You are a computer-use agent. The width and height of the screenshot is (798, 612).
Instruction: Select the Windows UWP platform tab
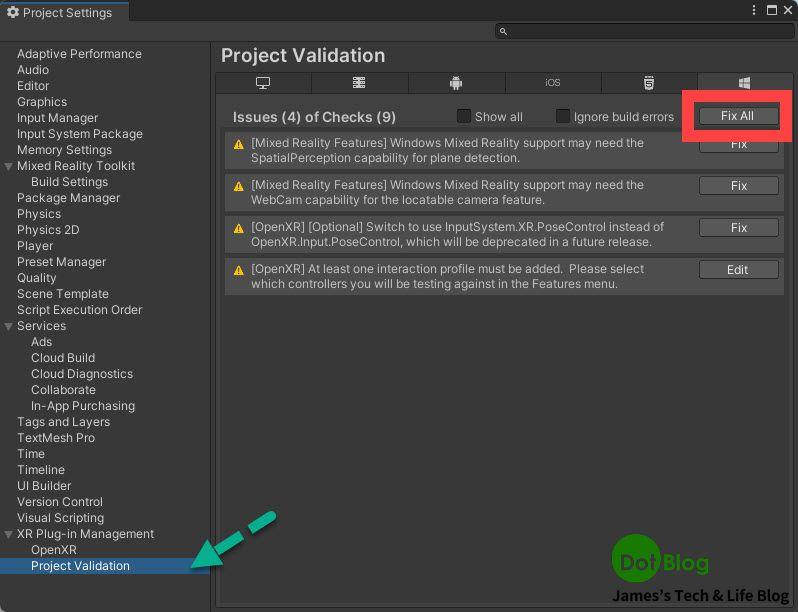click(x=745, y=83)
